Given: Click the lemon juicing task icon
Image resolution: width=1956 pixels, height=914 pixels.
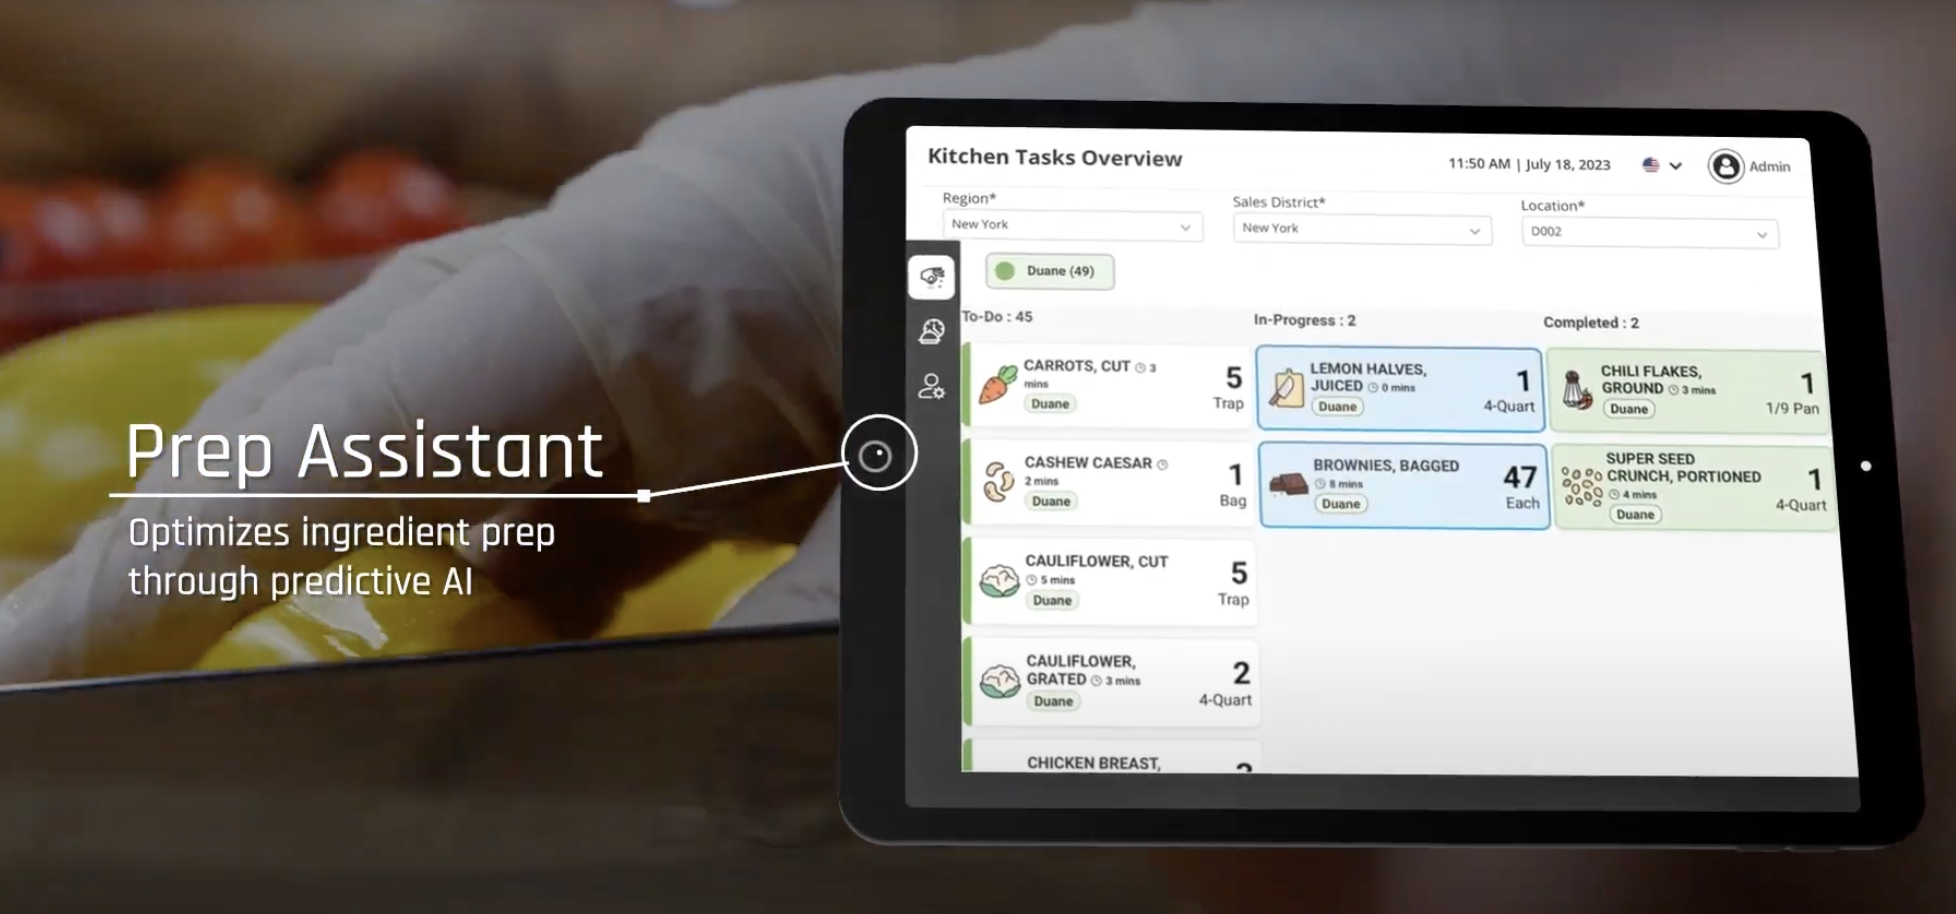Looking at the screenshot, I should click(x=1286, y=388).
